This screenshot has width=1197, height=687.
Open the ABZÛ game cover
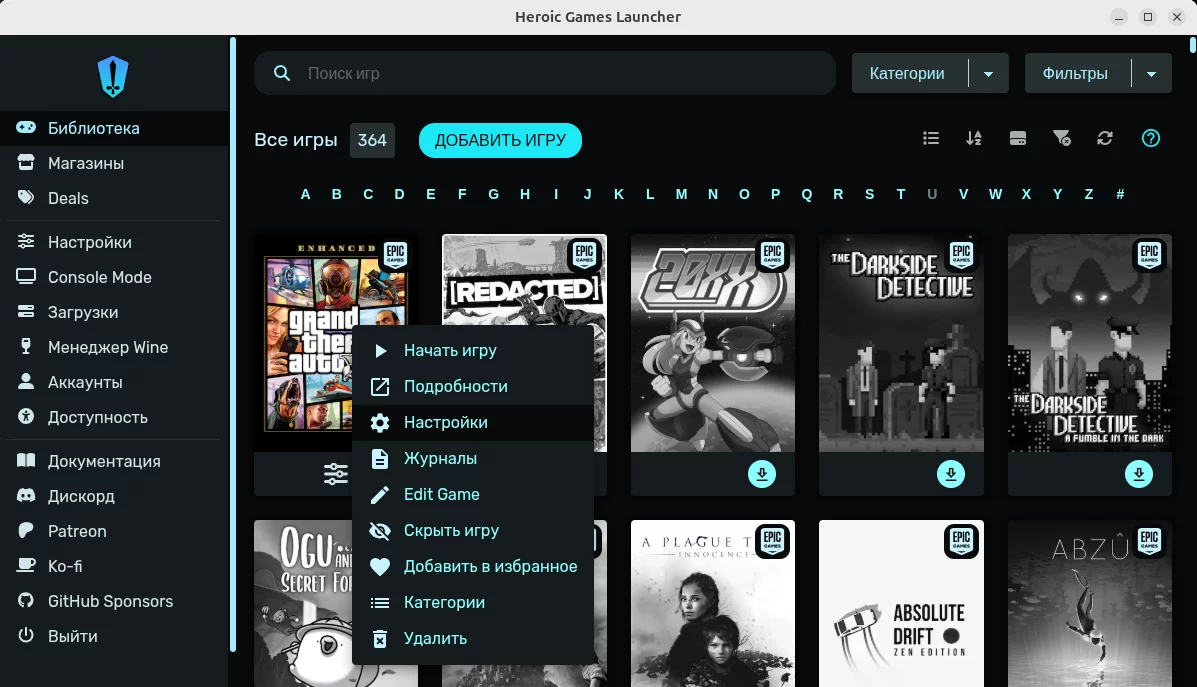1090,603
